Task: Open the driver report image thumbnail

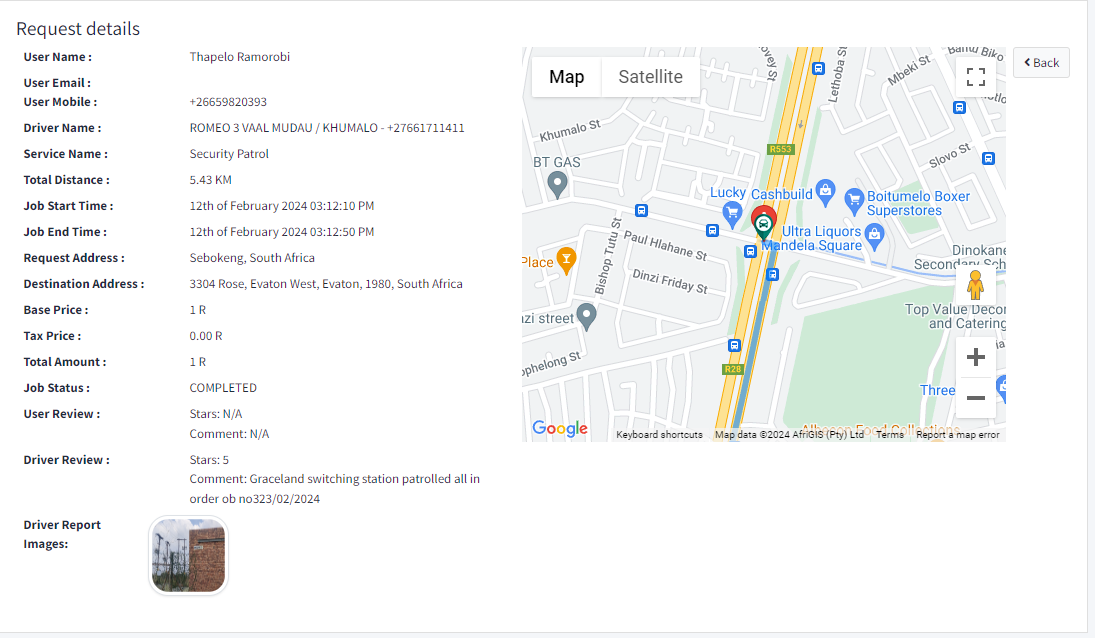Action: point(188,556)
